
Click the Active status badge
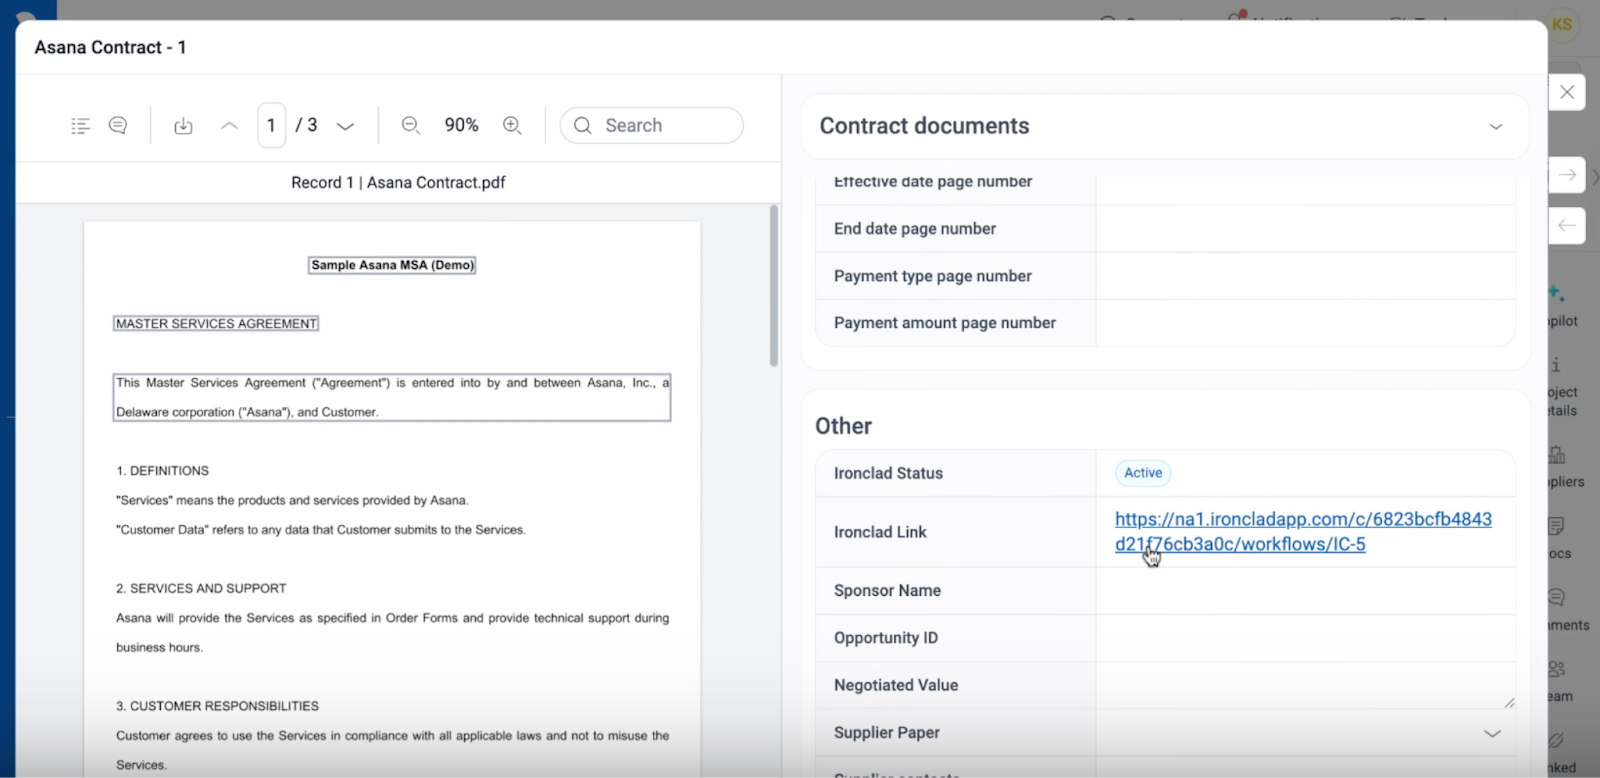(x=1142, y=473)
